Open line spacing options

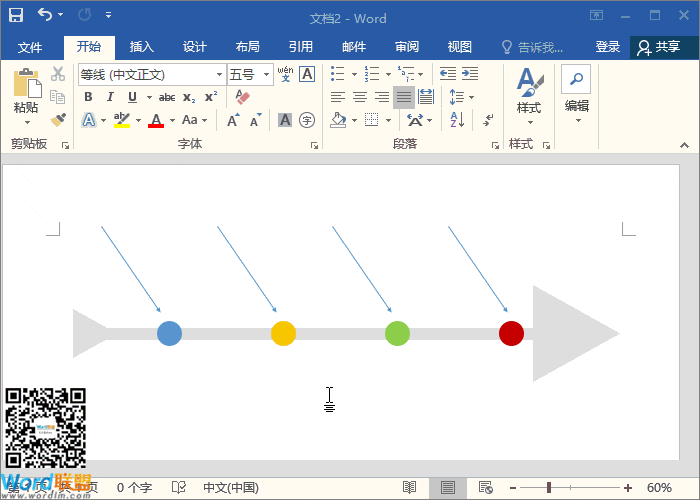coord(462,97)
